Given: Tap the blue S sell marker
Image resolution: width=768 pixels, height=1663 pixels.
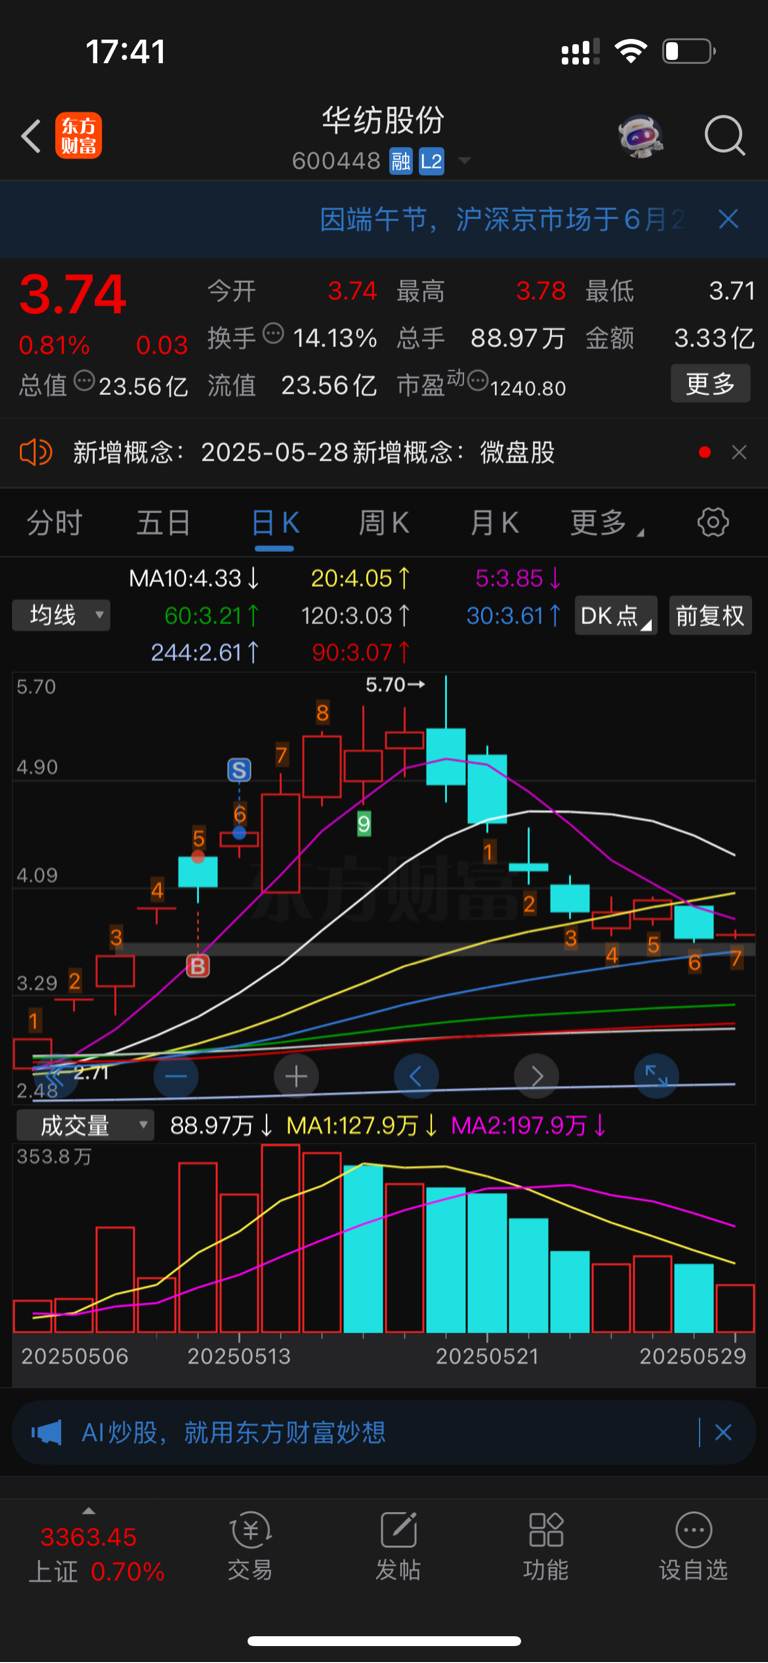Looking at the screenshot, I should [239, 770].
